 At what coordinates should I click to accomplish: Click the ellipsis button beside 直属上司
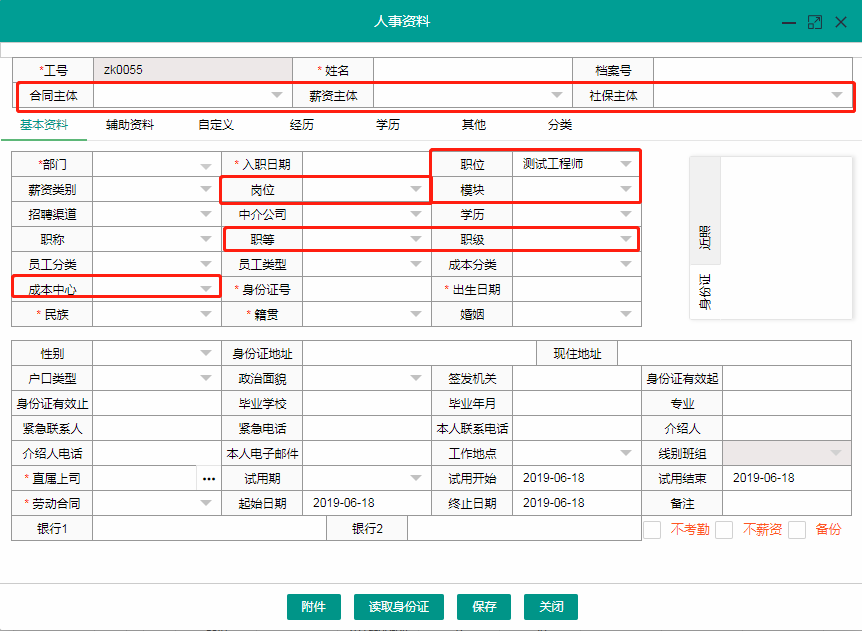click(208, 479)
